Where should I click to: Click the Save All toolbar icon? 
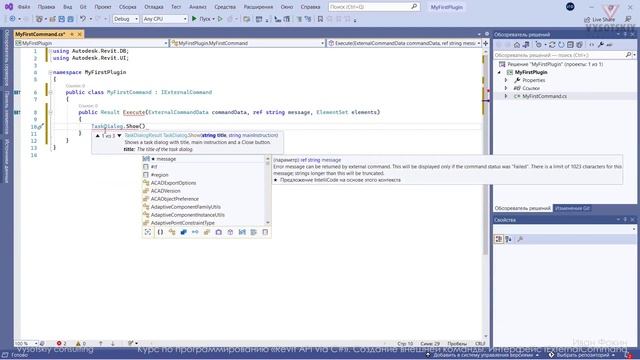pos(70,19)
